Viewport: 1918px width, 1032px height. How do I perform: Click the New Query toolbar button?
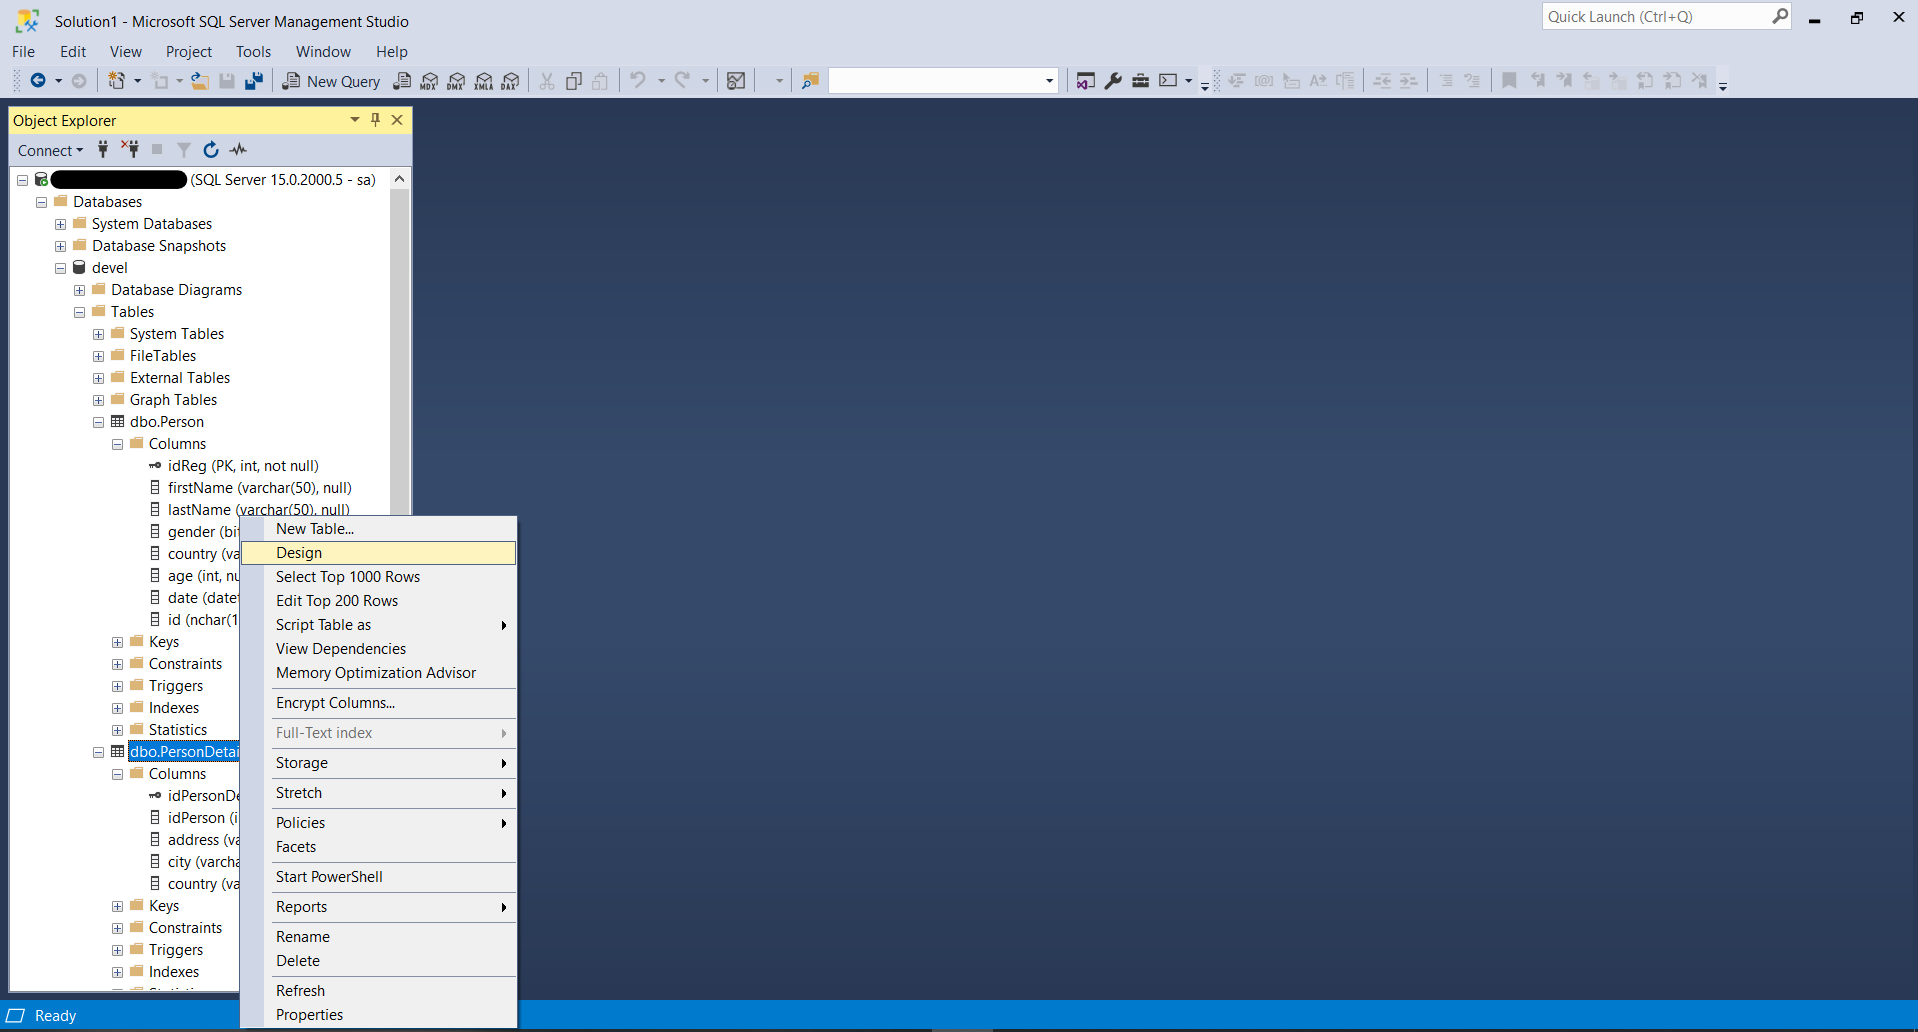tap(331, 81)
